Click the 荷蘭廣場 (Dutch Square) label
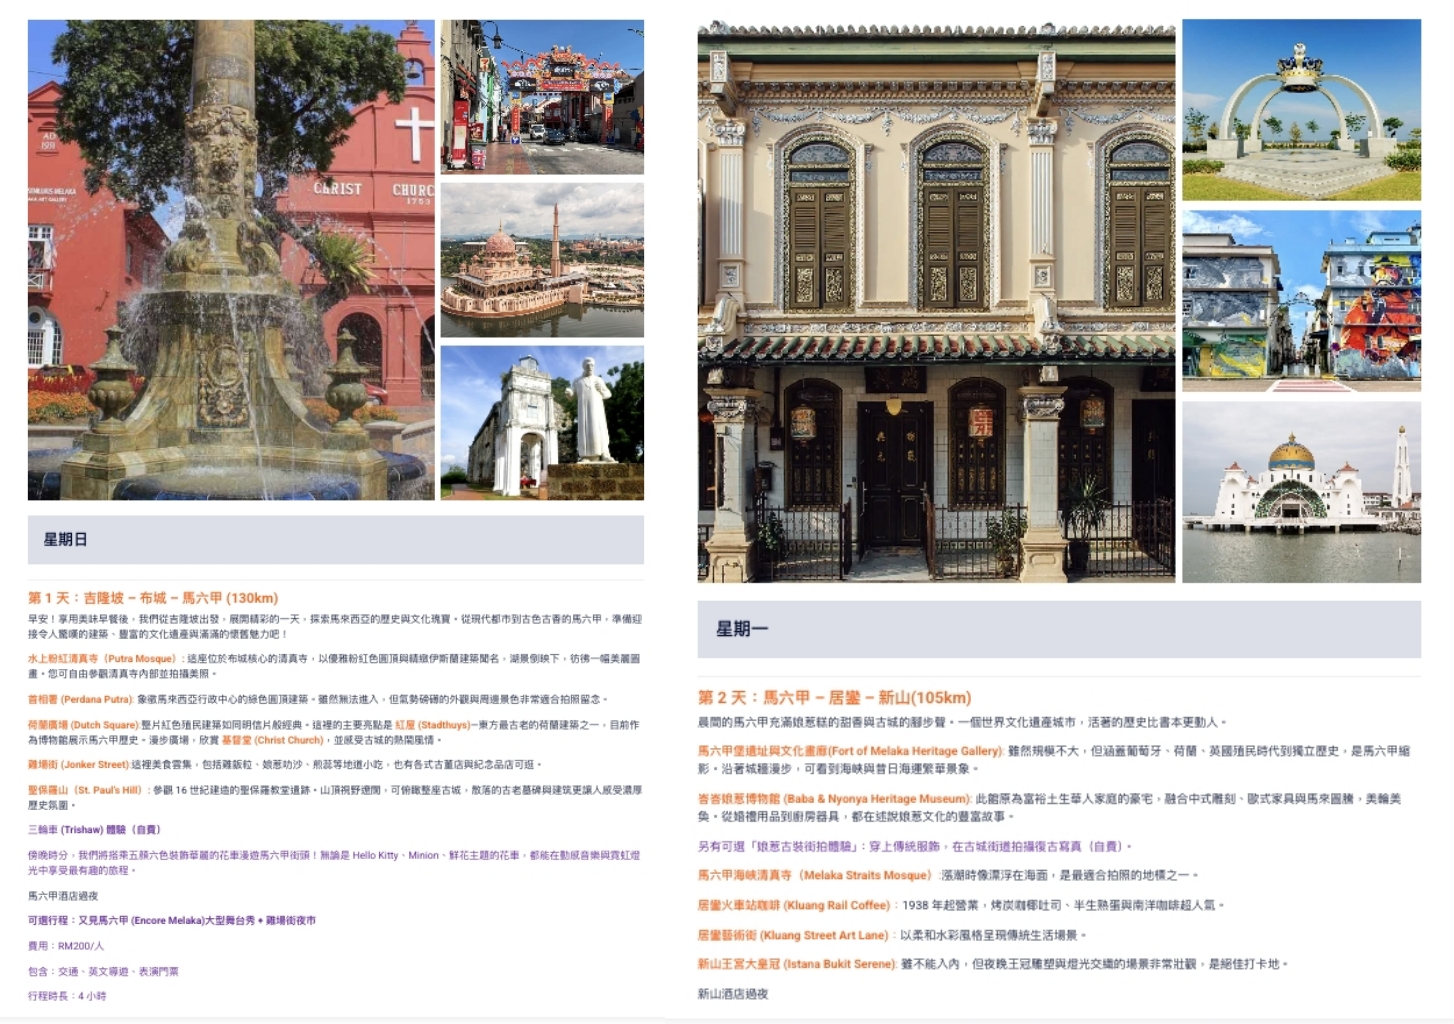This screenshot has width=1454, height=1024. coord(83,725)
